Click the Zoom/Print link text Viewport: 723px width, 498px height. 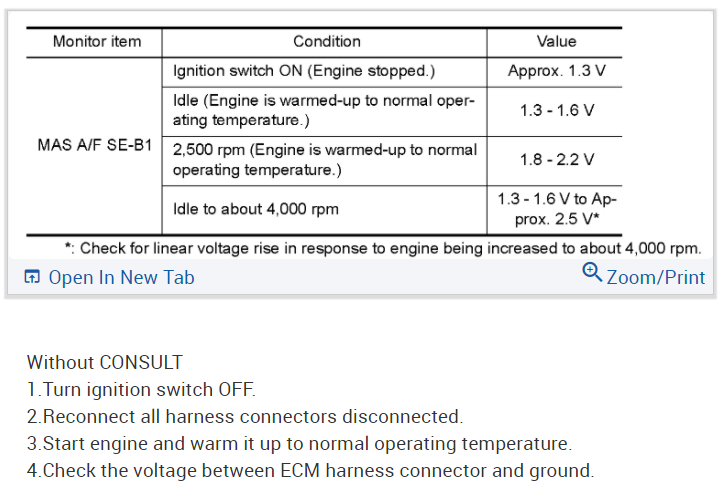pos(655,277)
